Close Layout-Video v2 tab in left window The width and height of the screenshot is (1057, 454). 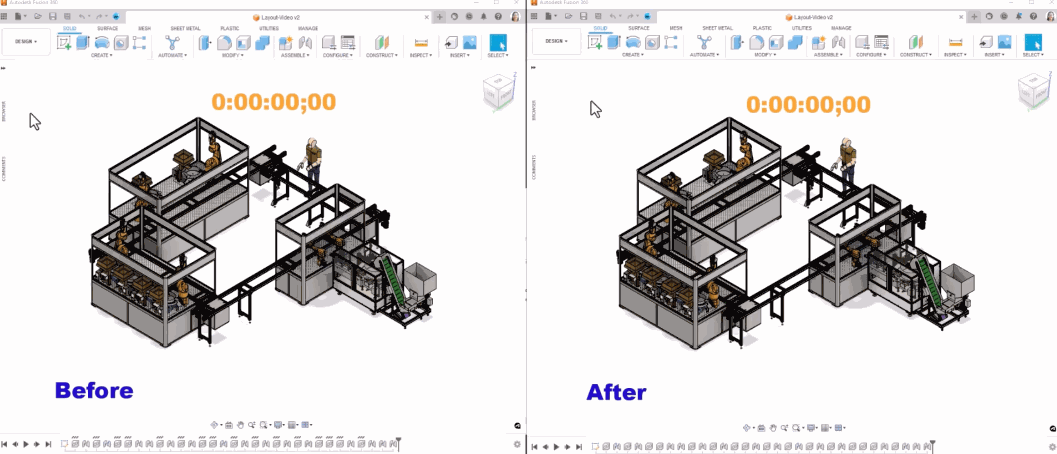point(425,17)
